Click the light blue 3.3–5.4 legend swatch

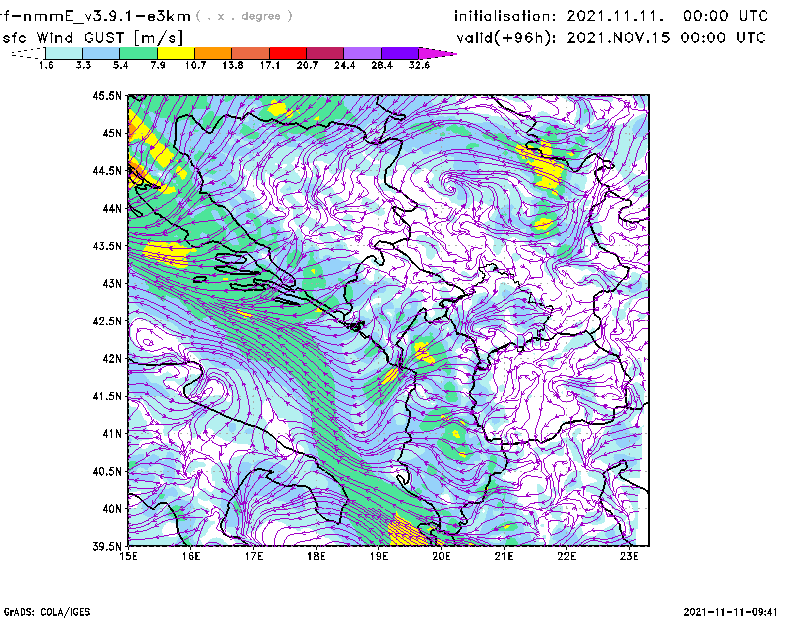point(101,53)
